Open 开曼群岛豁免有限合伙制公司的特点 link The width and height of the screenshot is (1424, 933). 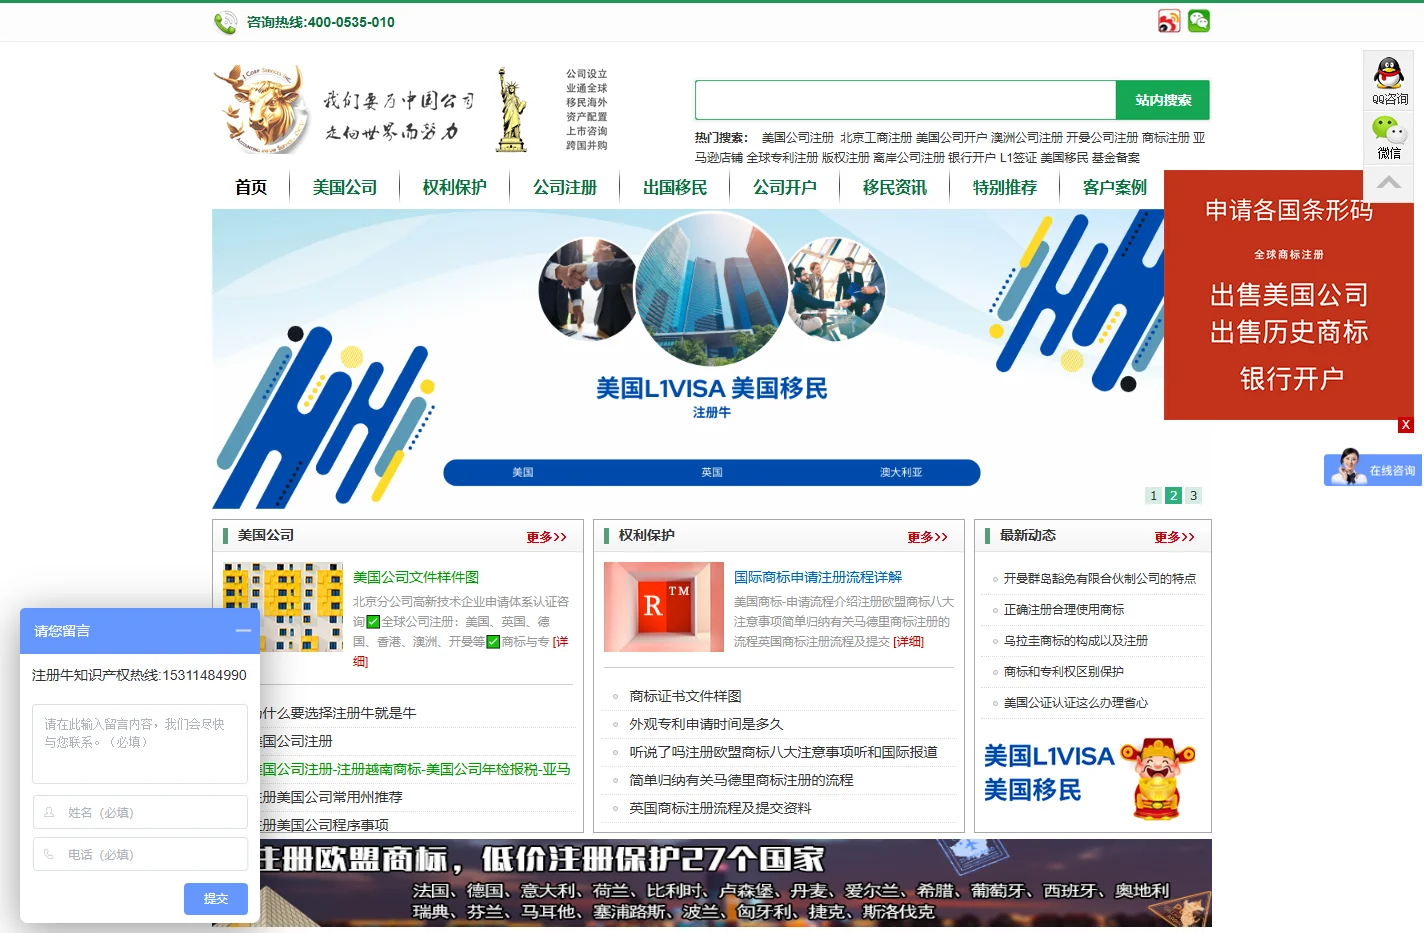click(1100, 579)
